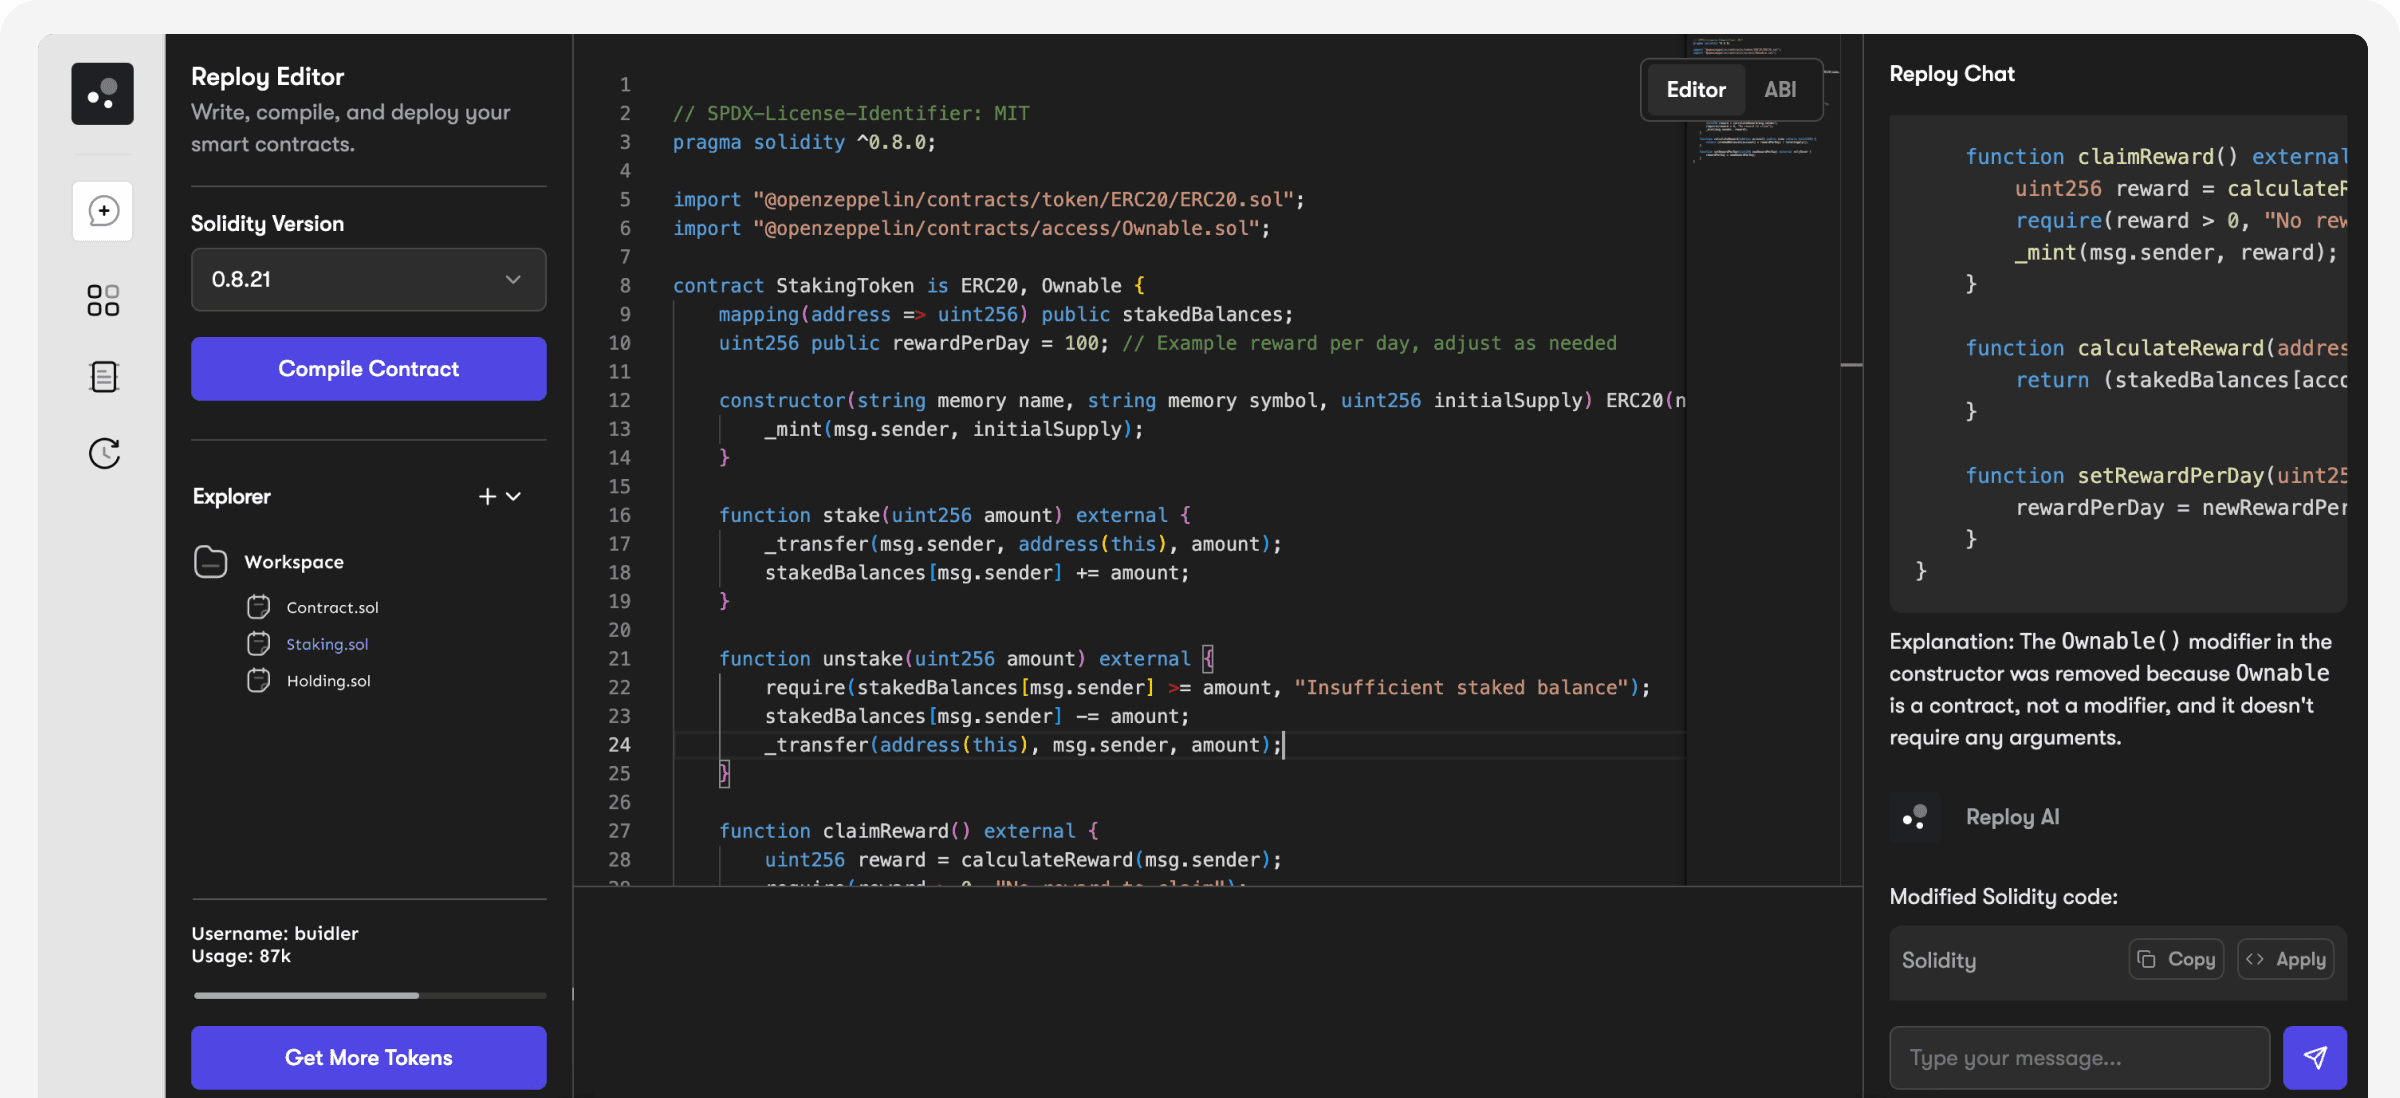Open the Solidity Version dropdown
2400x1098 pixels.
pos(368,280)
